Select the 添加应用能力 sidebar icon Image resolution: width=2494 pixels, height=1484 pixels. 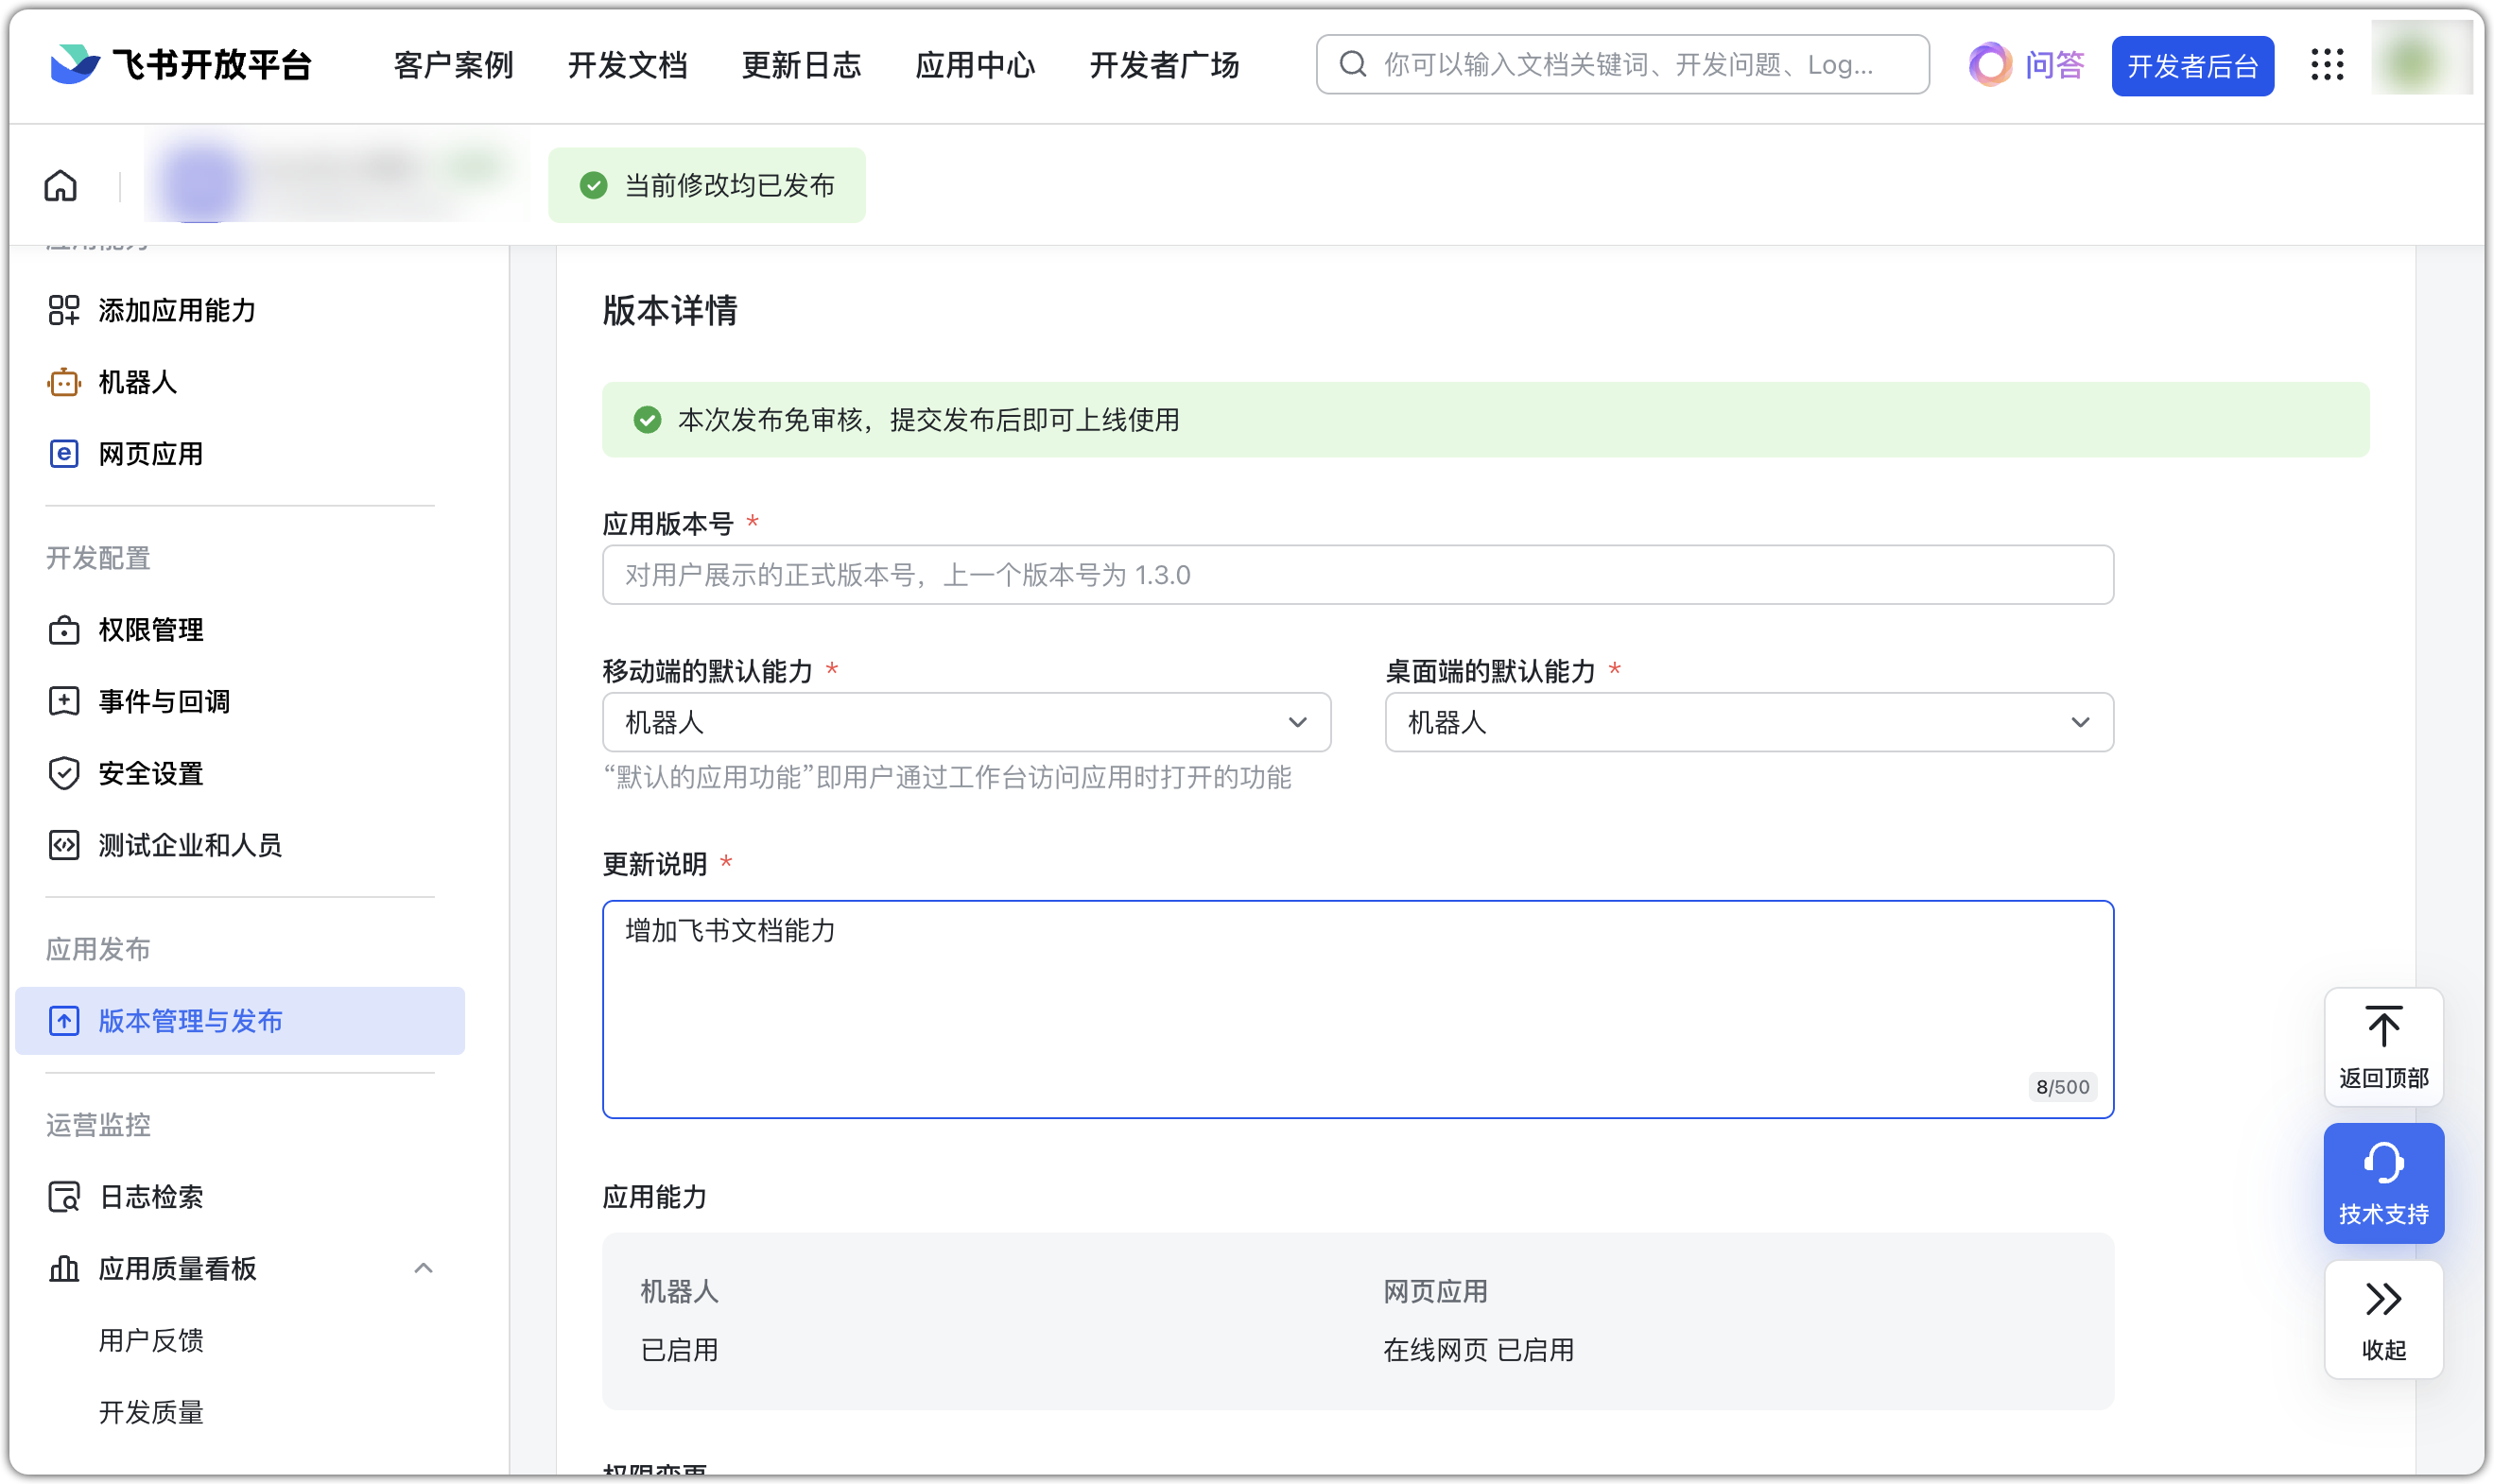[x=64, y=310]
